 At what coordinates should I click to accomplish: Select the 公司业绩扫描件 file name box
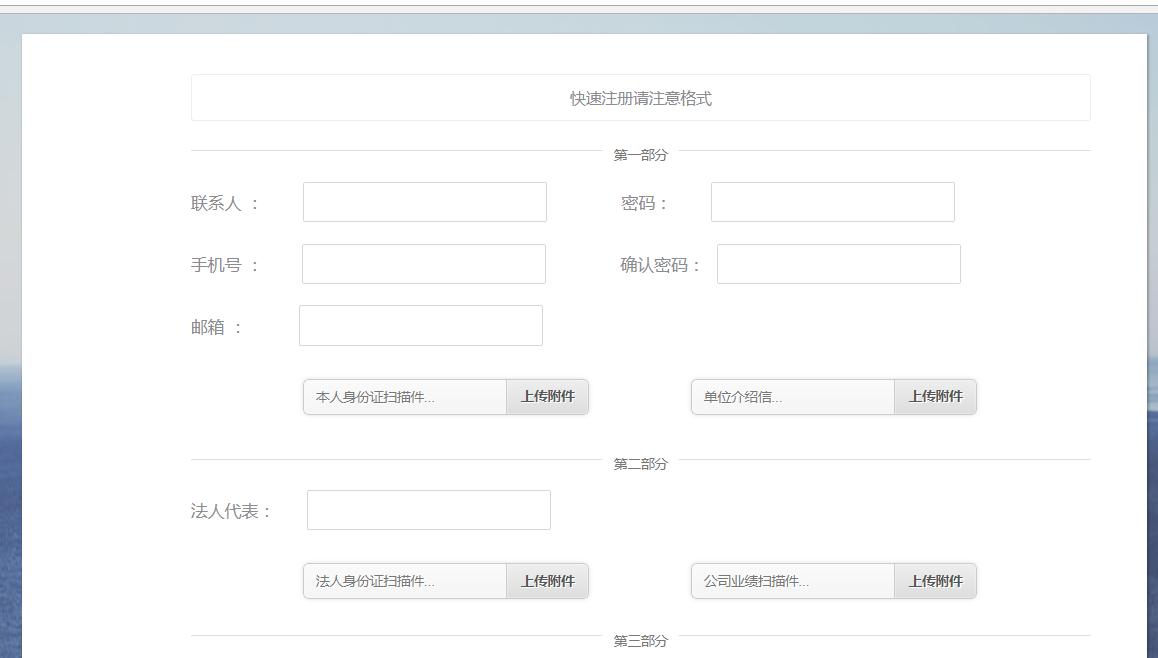pos(792,581)
